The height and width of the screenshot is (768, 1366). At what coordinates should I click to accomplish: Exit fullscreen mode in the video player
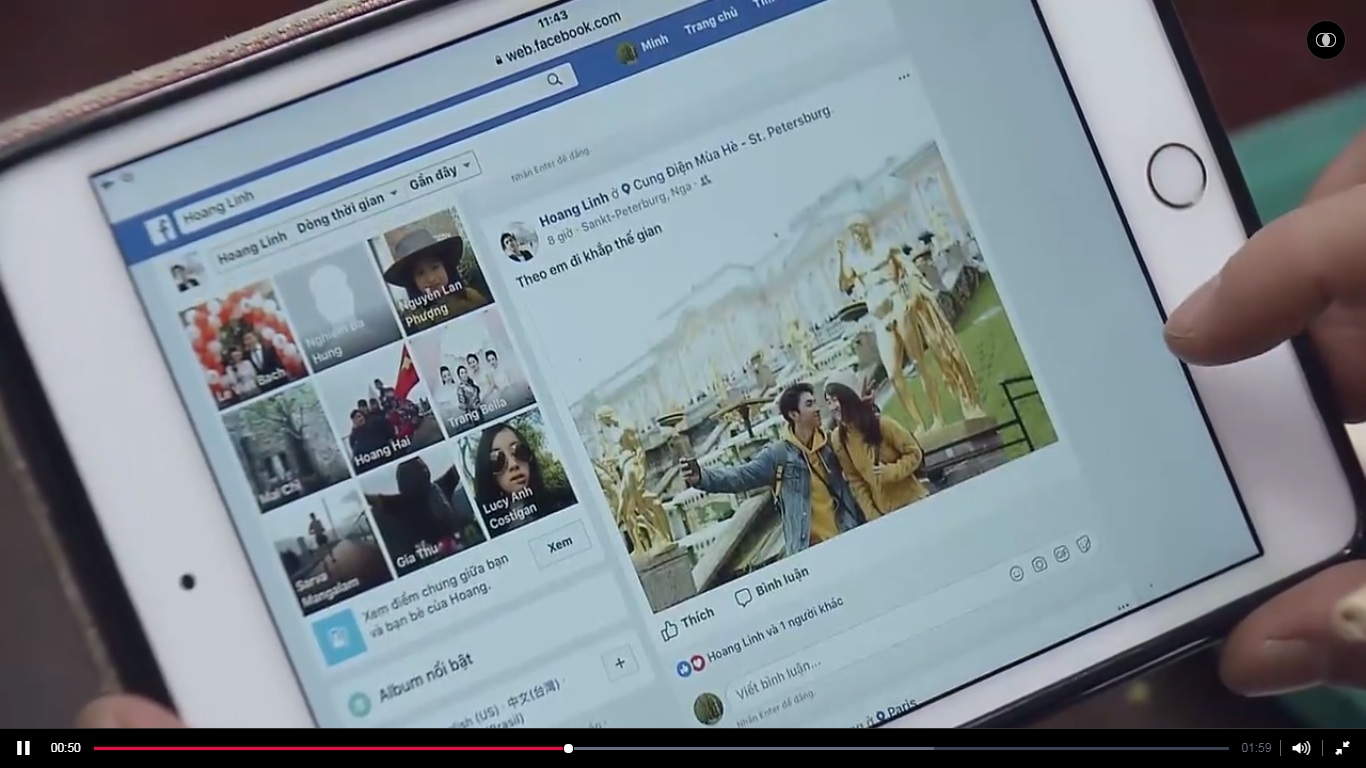pyautogui.click(x=1342, y=748)
